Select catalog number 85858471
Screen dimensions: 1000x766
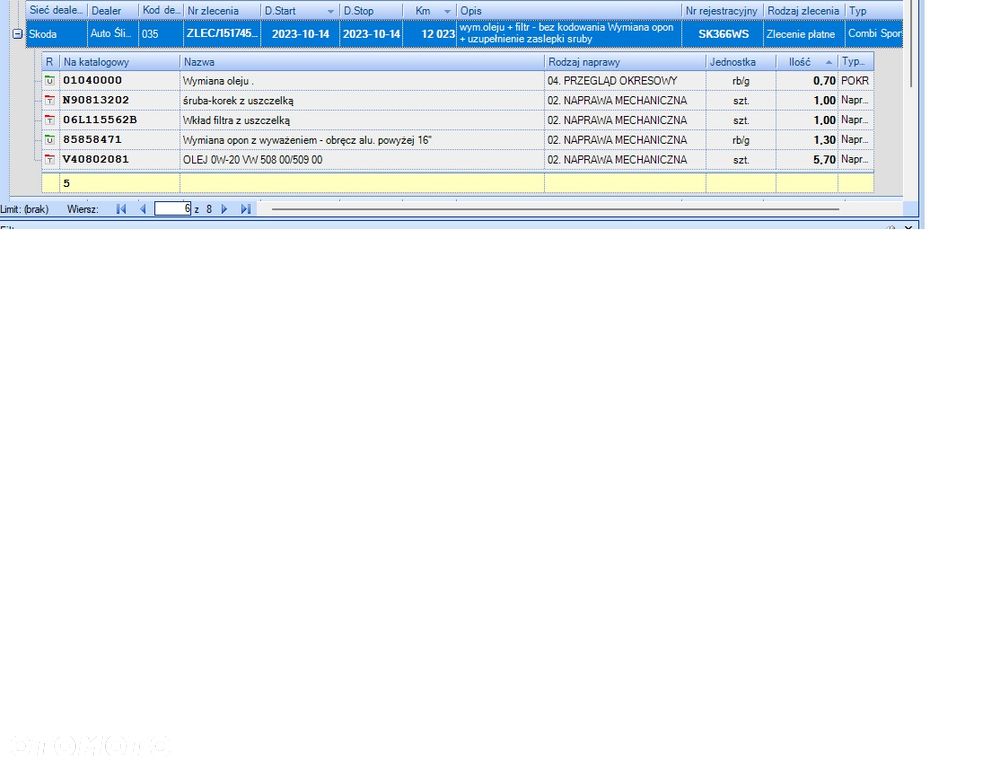[x=119, y=140]
